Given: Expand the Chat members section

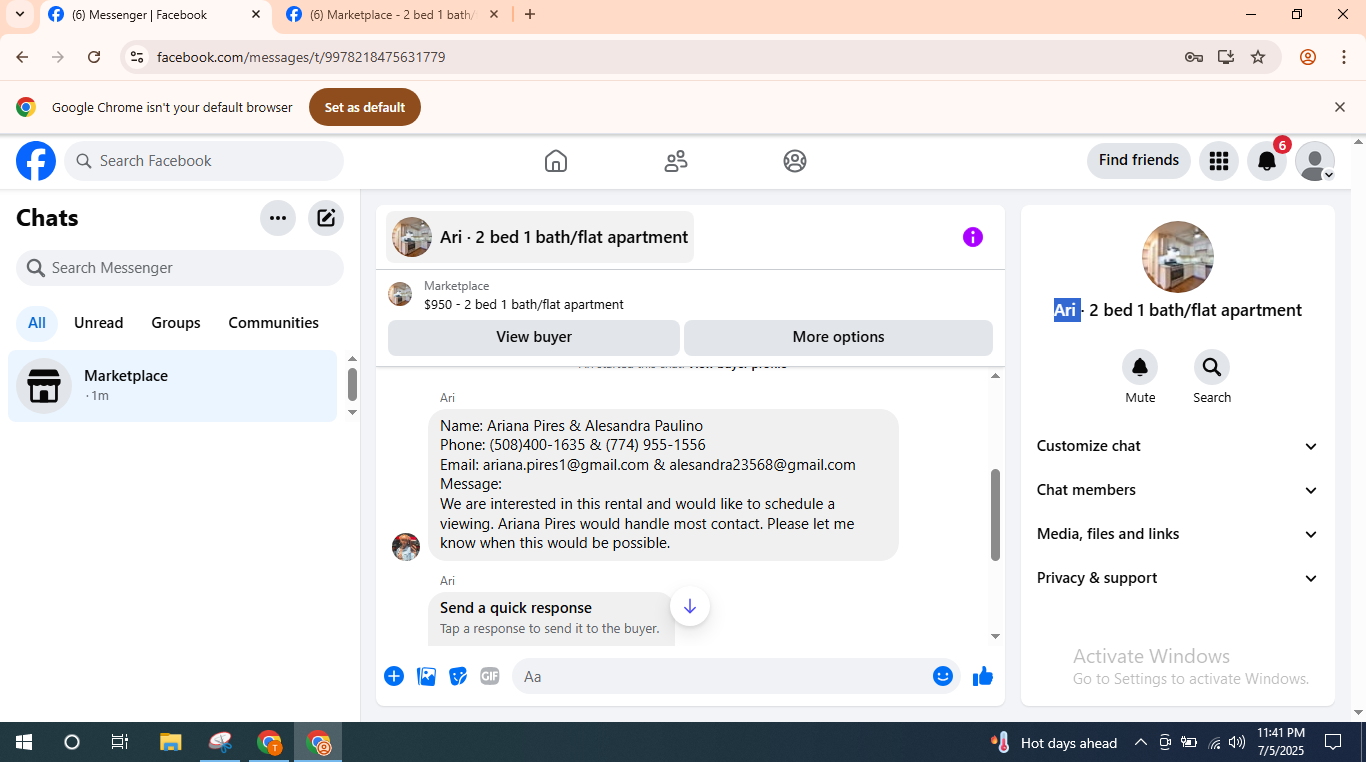Looking at the screenshot, I should [x=1178, y=490].
